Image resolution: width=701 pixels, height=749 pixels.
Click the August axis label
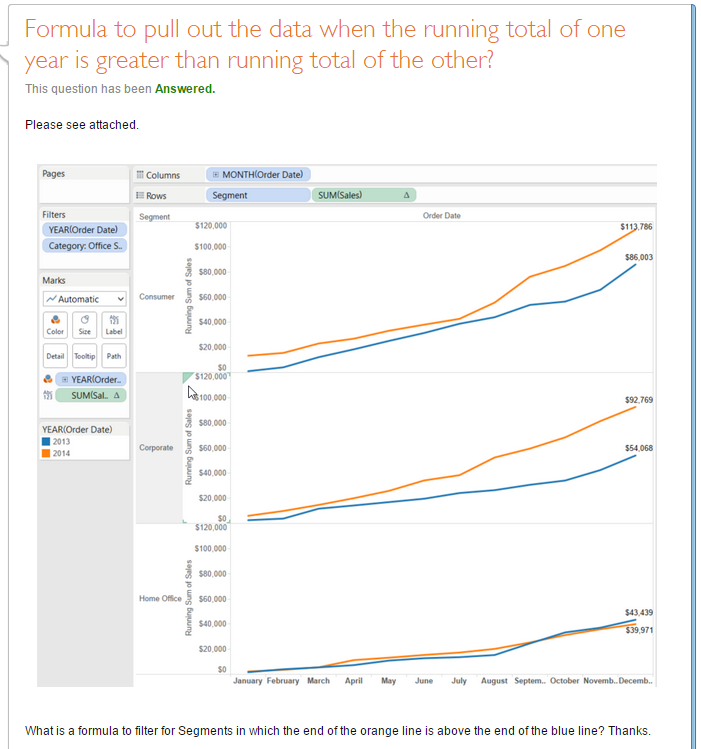point(494,681)
